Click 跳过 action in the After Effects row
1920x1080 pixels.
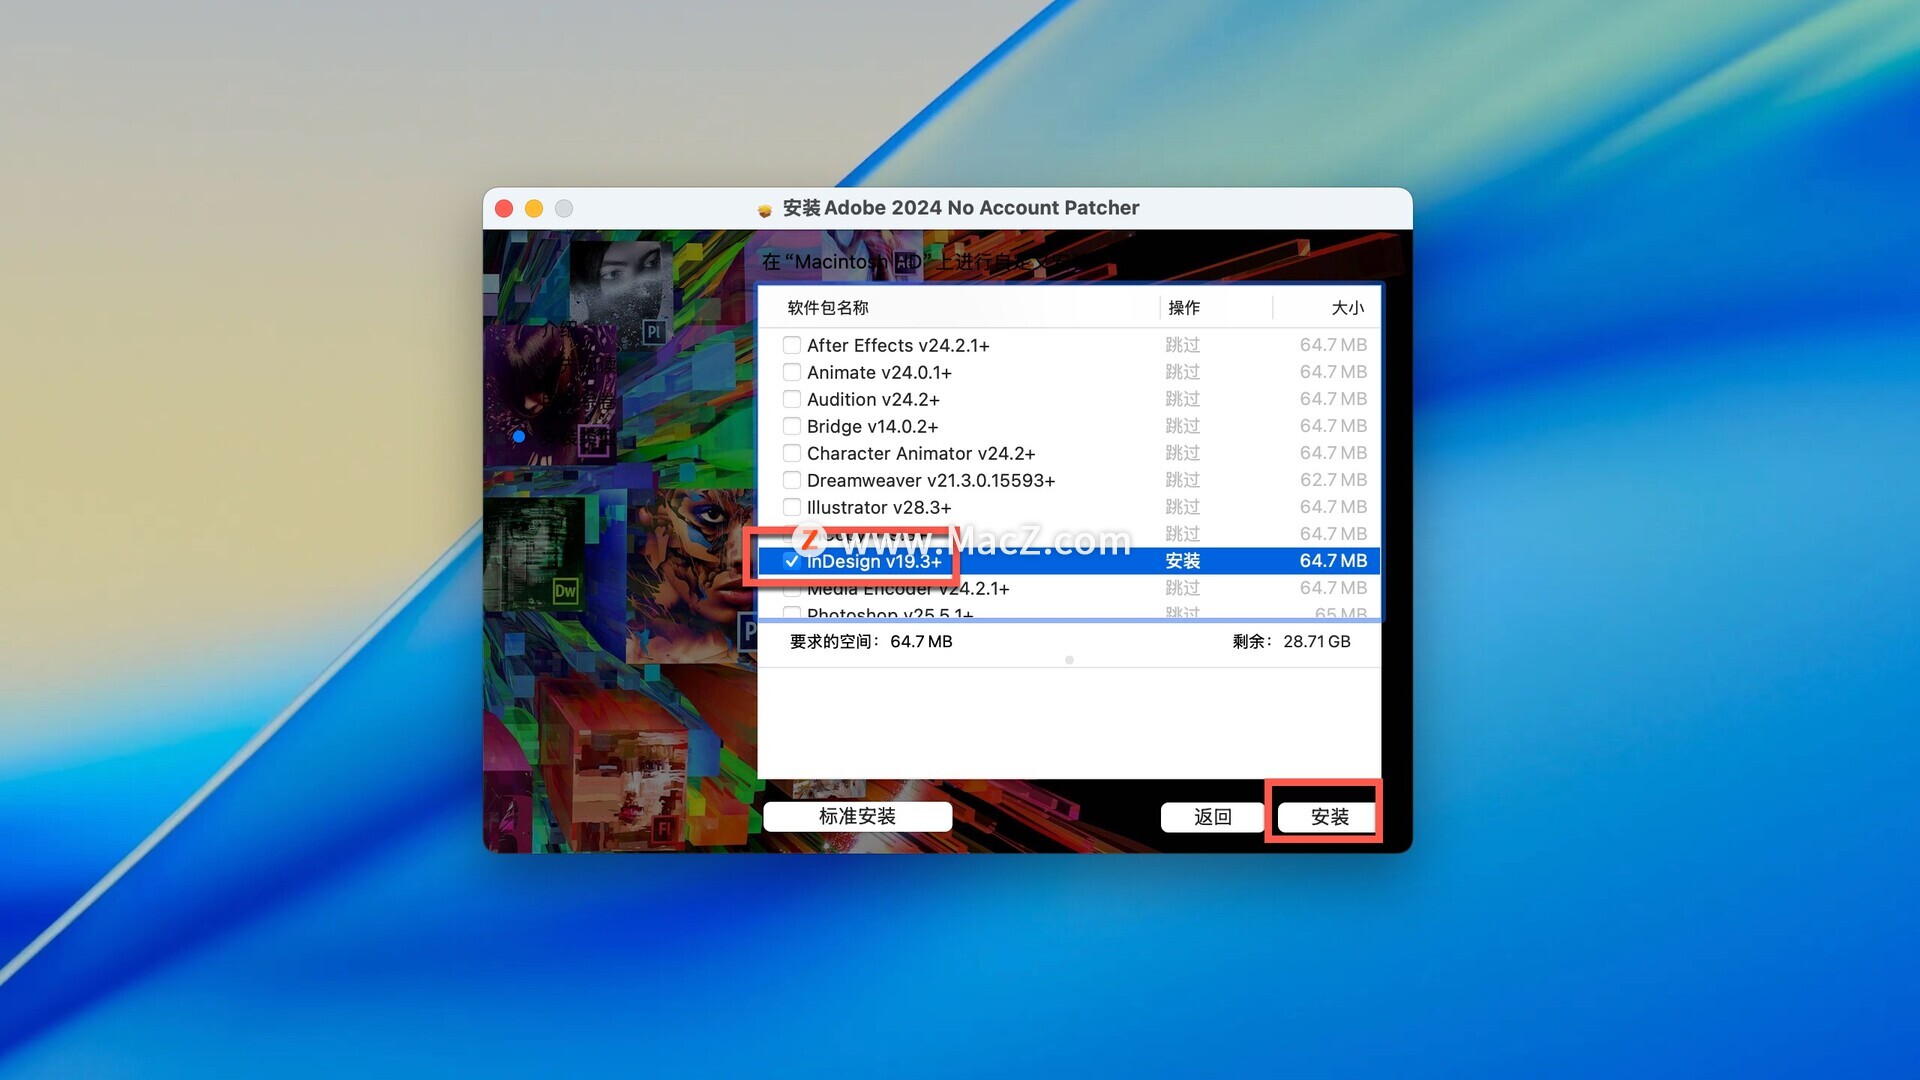(1182, 345)
